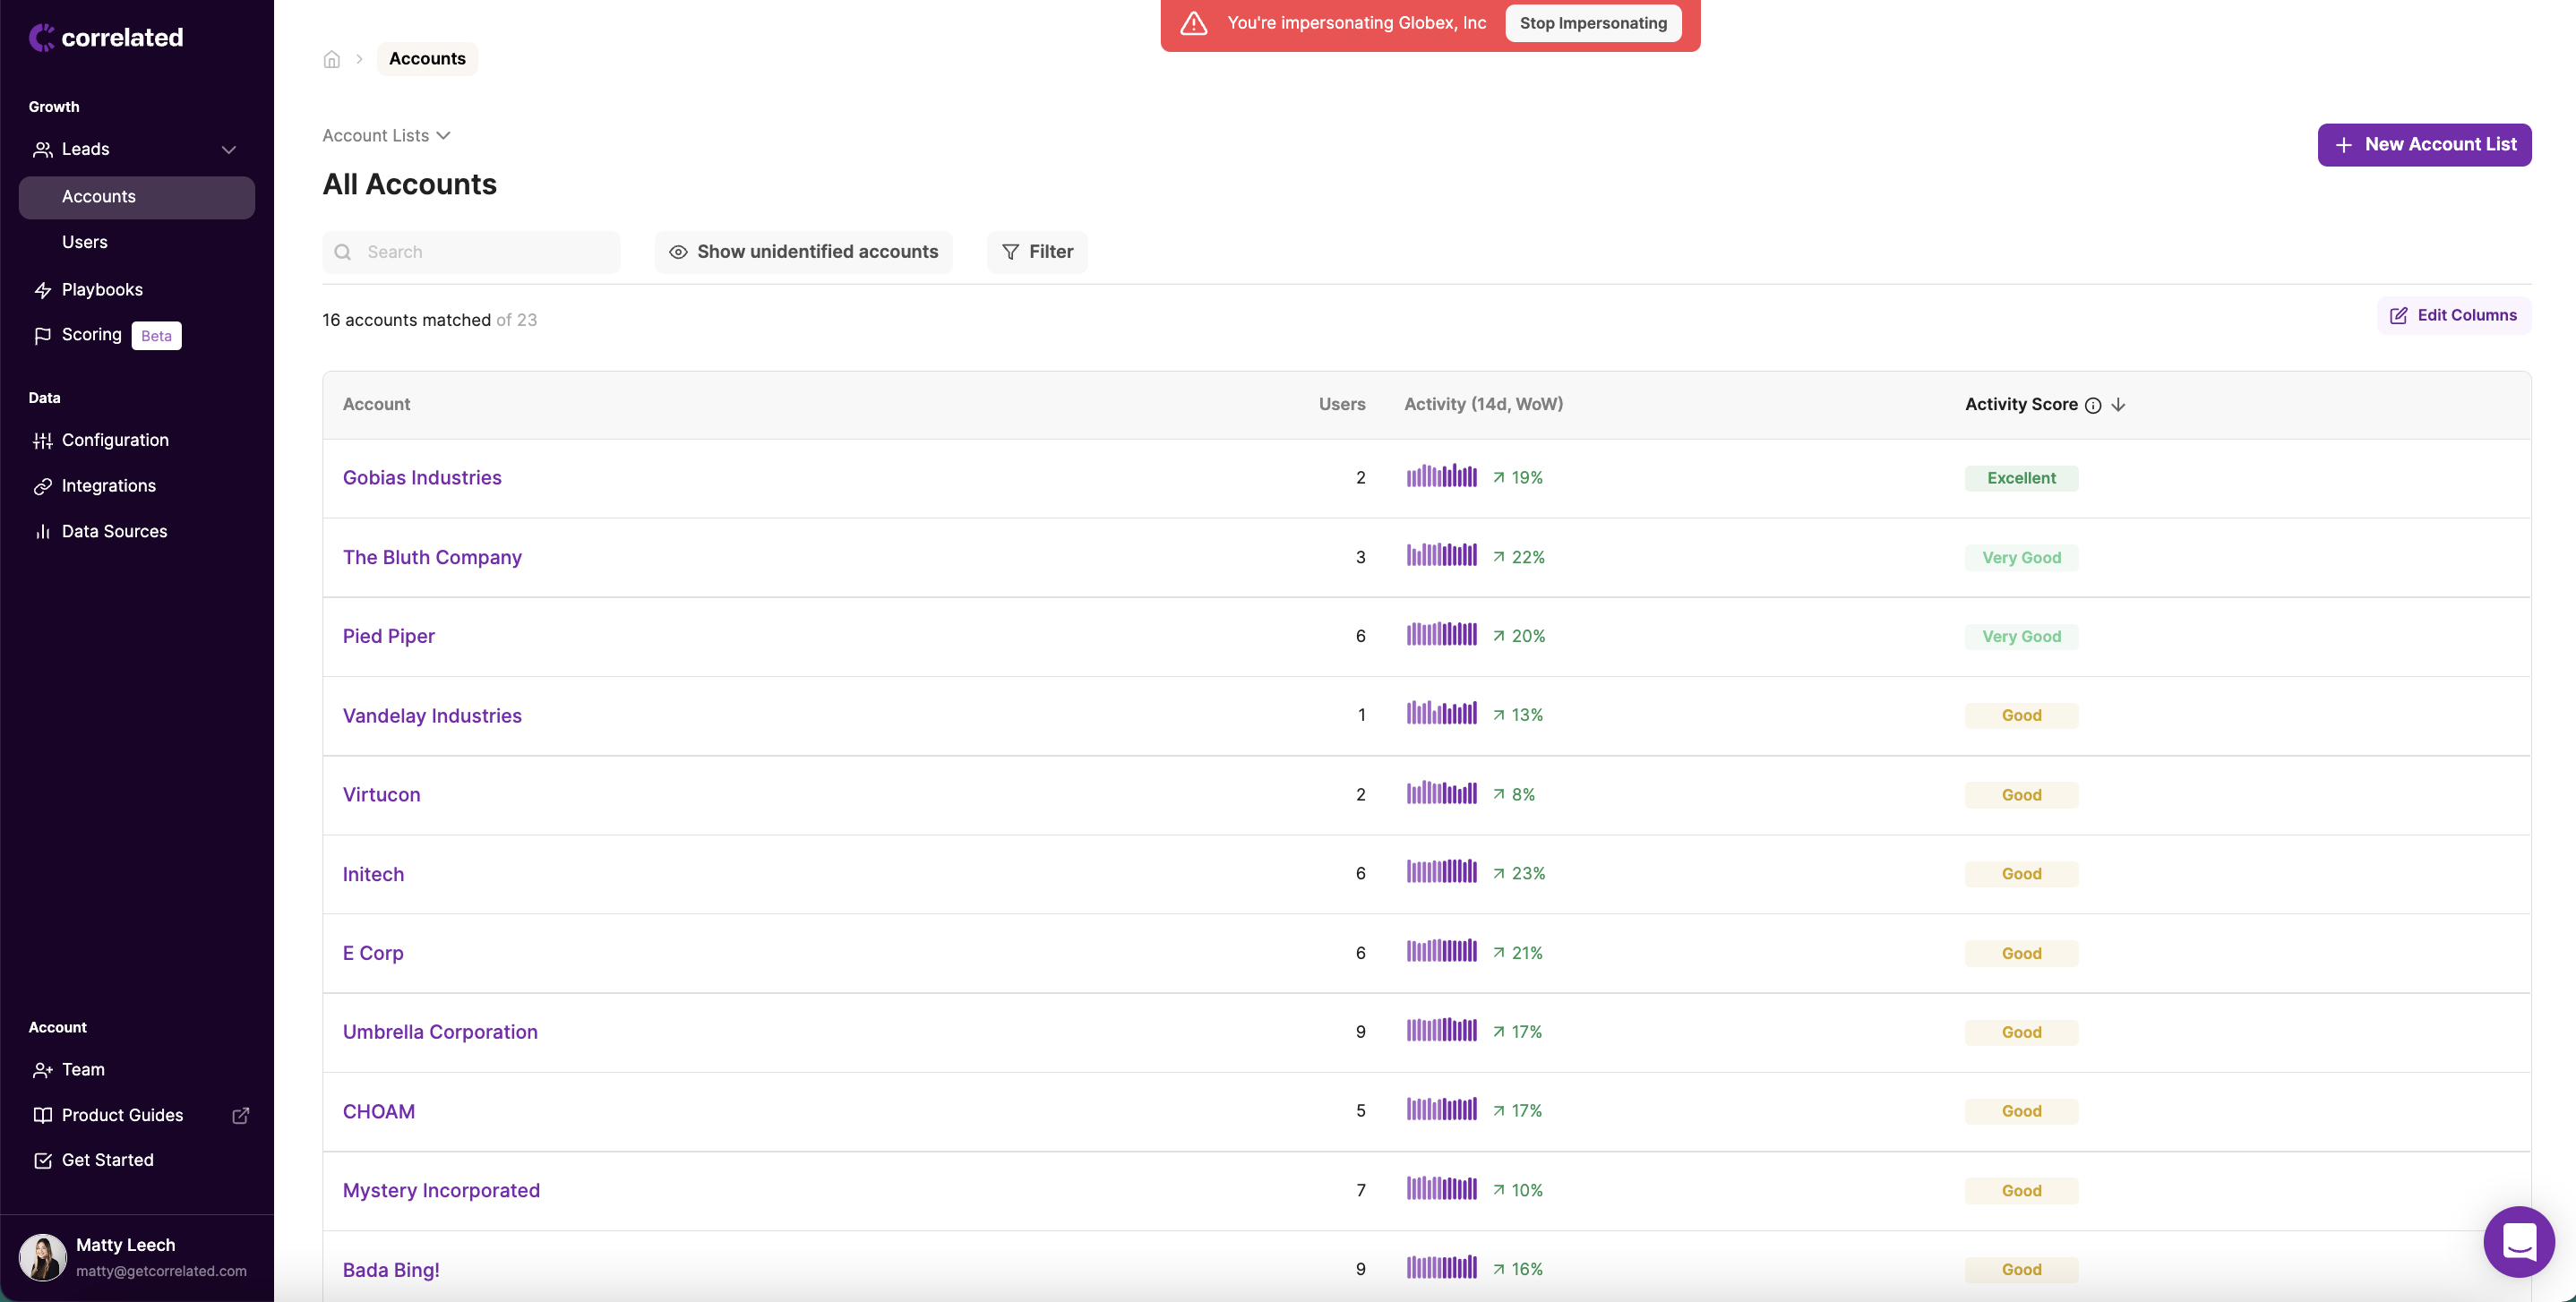Focus the accounts Search field
This screenshot has height=1302, width=2576.
point(485,252)
